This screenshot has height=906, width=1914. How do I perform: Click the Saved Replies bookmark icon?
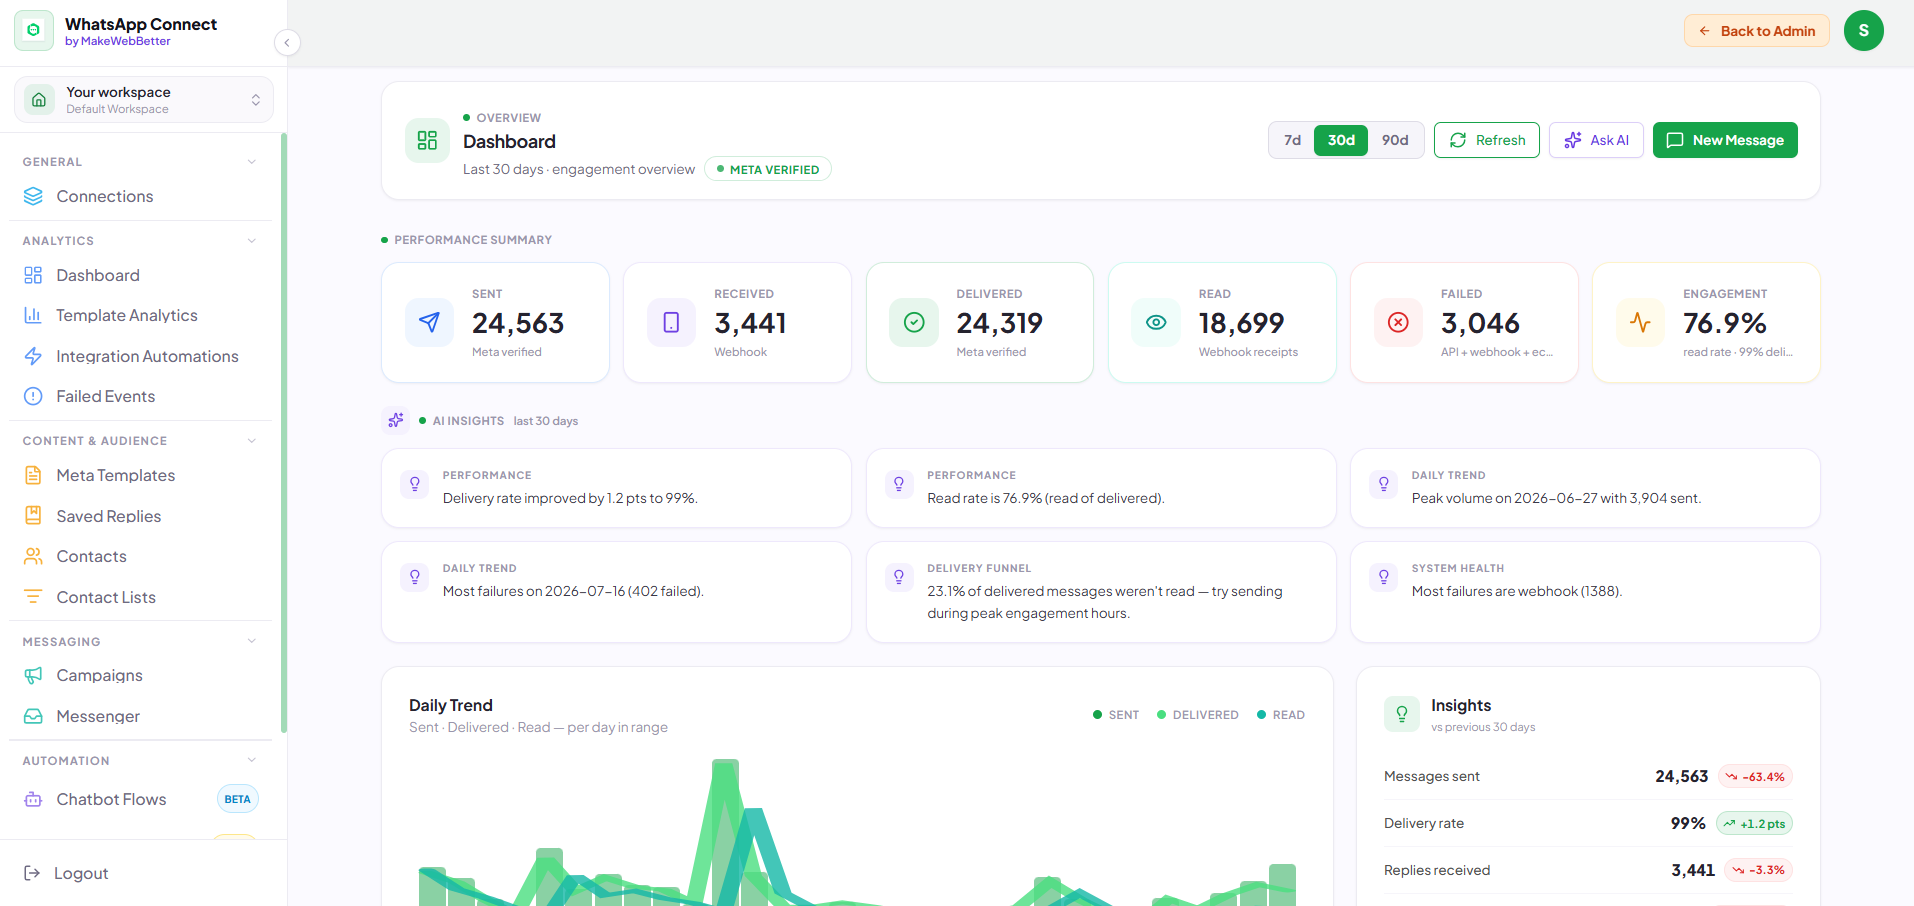click(33, 516)
